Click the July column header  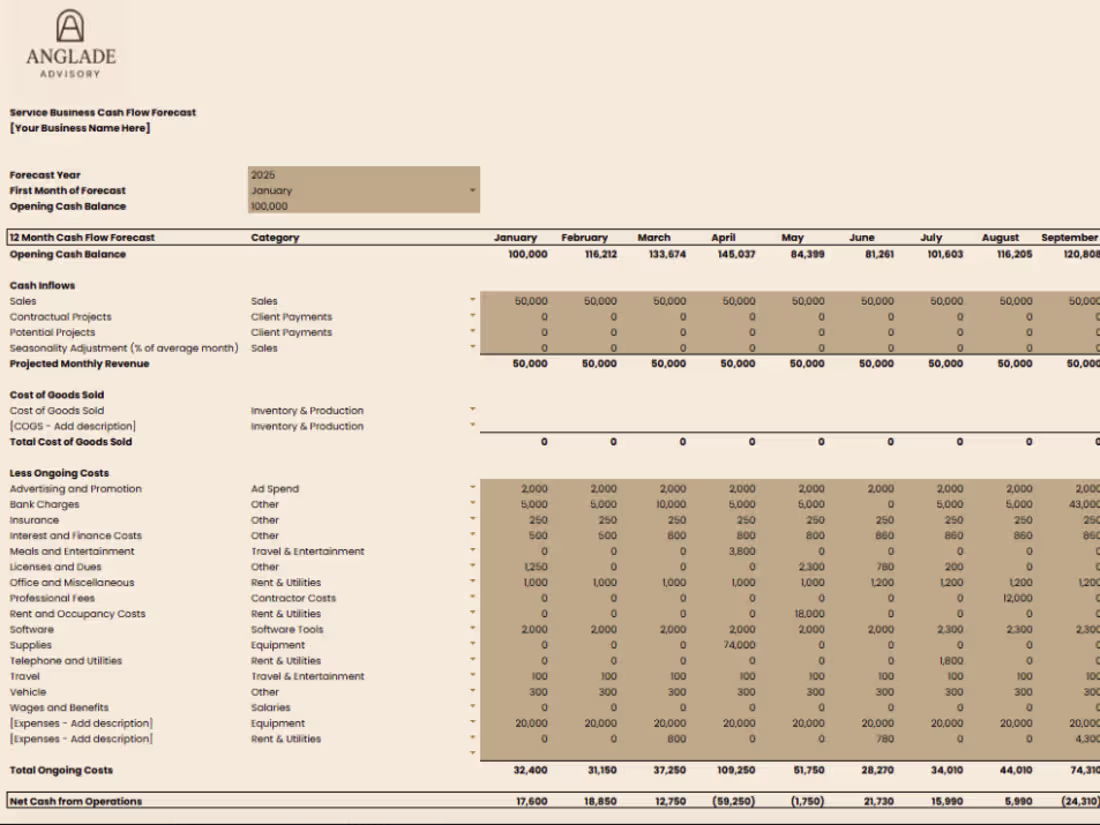(x=931, y=238)
